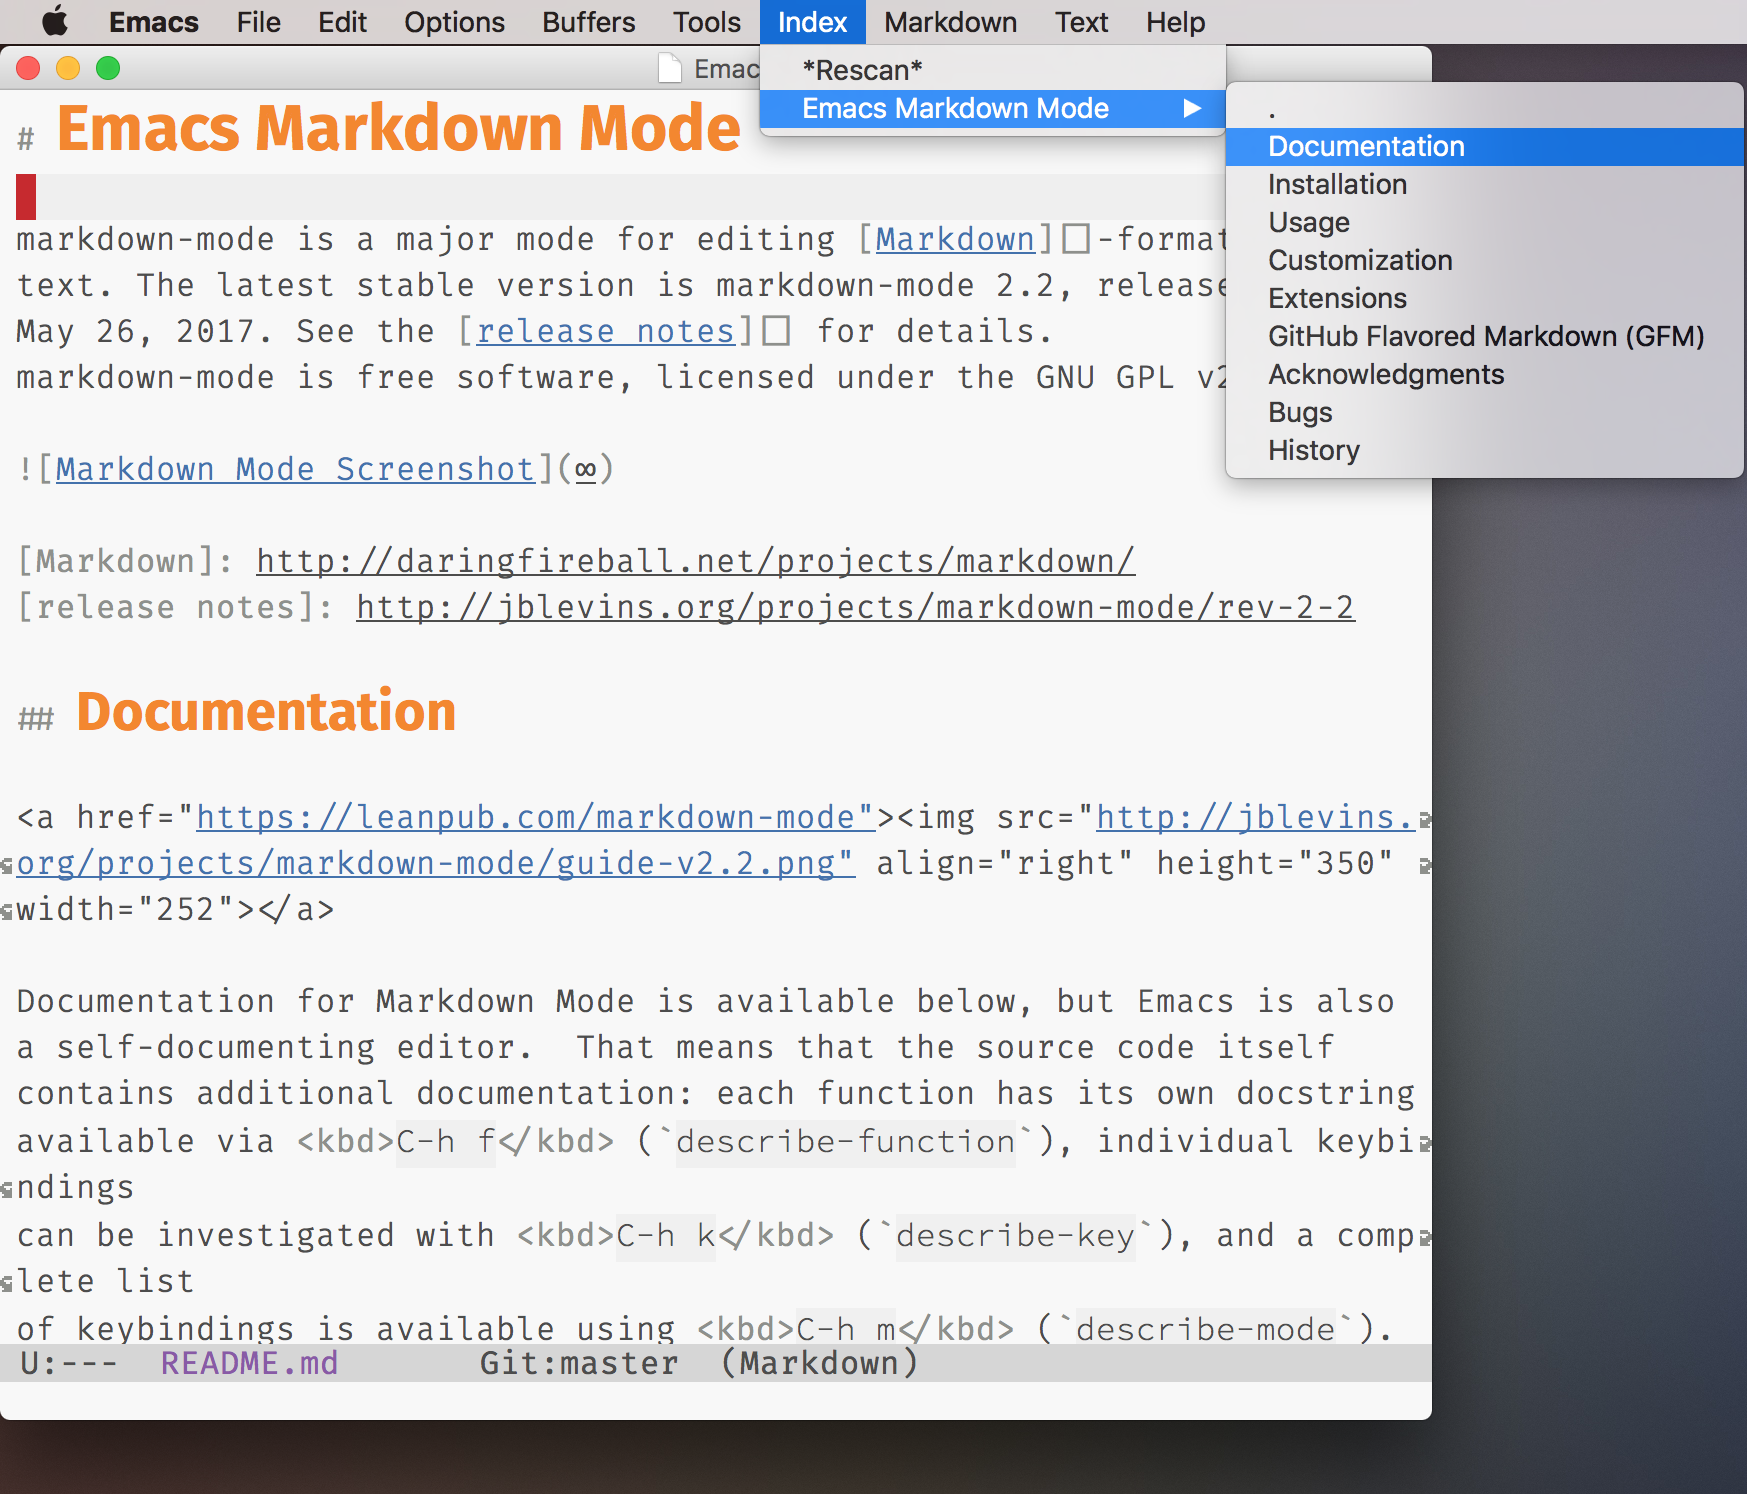Click the describe-function inline code
This screenshot has width=1747, height=1494.
click(846, 1142)
